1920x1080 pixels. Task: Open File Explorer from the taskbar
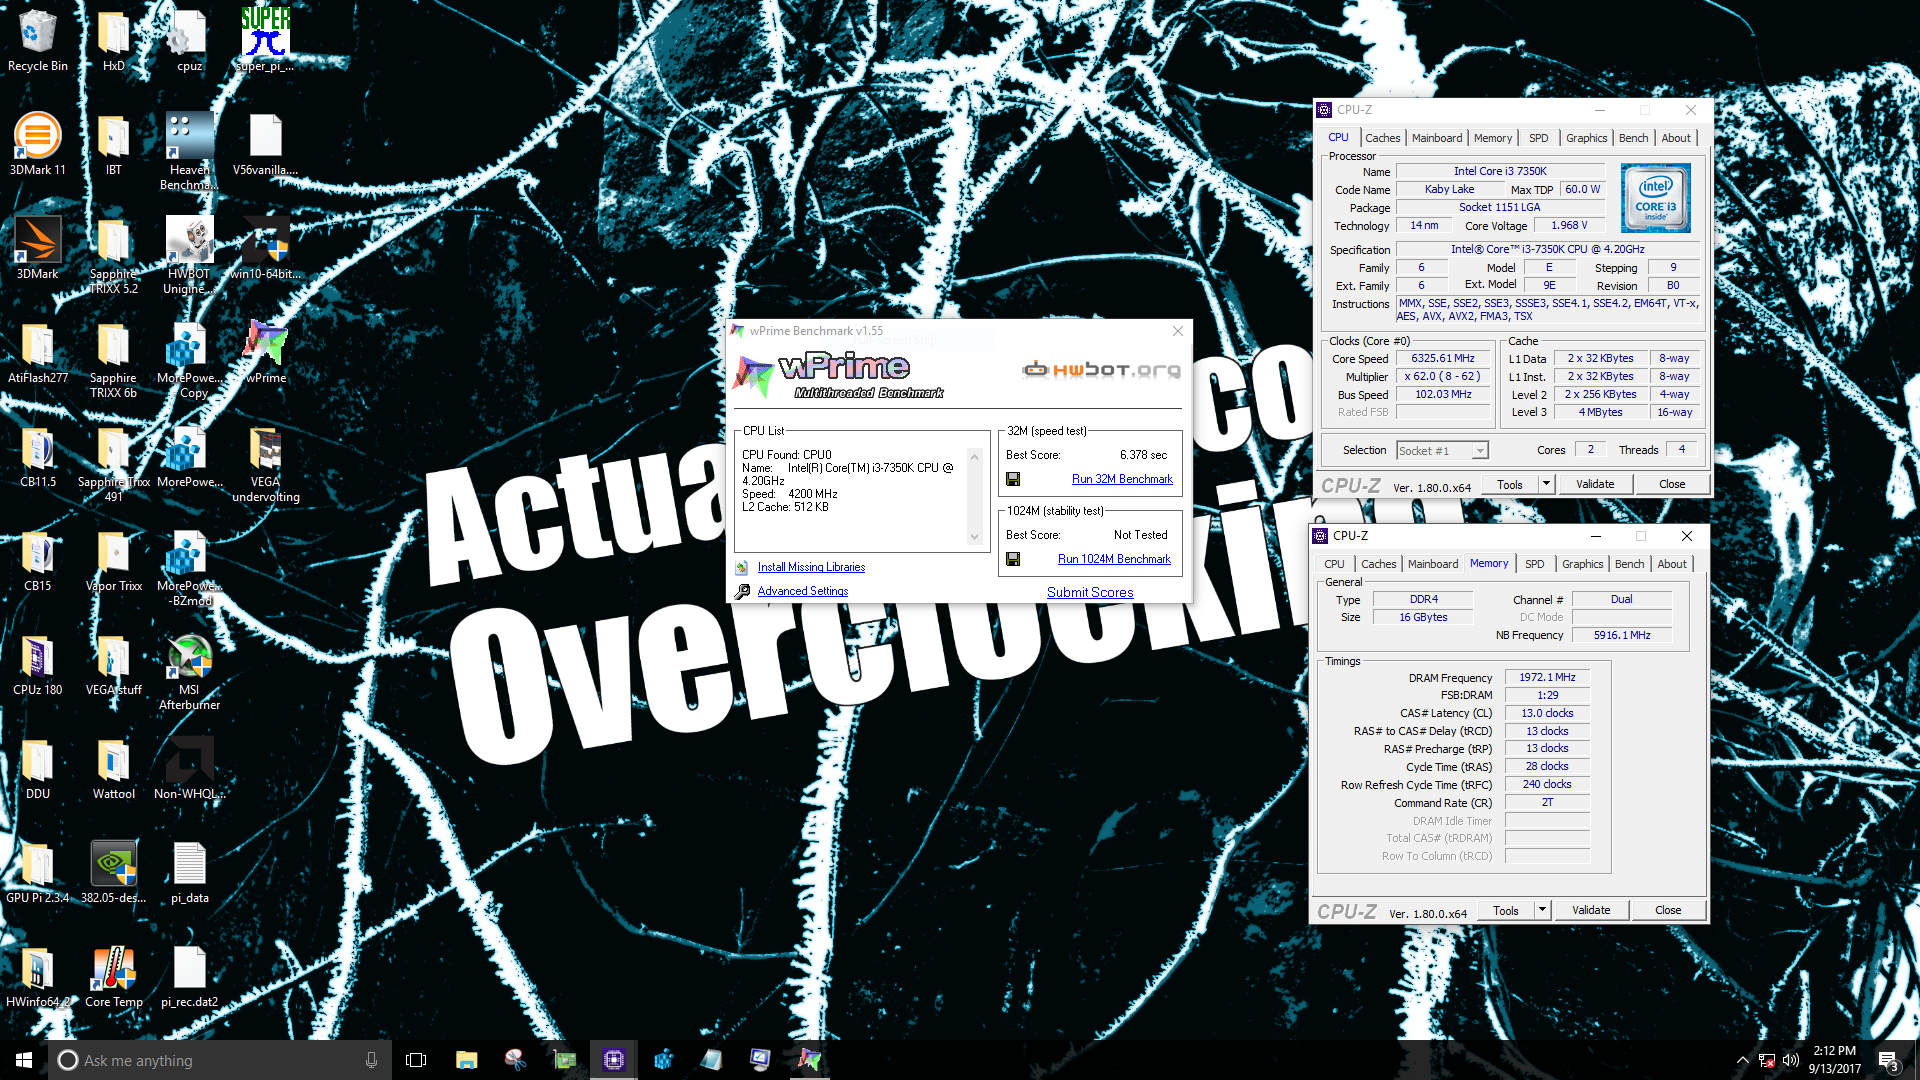click(x=466, y=1060)
